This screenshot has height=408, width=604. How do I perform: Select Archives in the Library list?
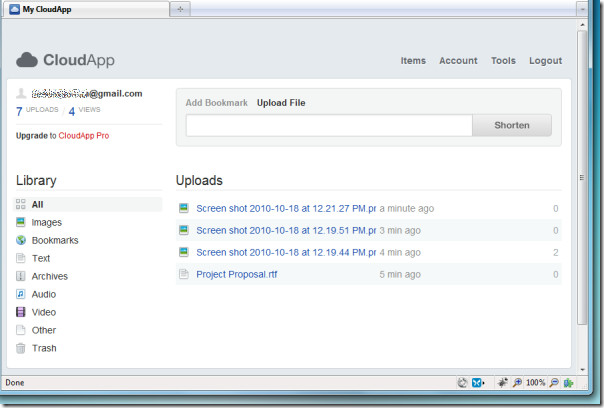coord(50,276)
